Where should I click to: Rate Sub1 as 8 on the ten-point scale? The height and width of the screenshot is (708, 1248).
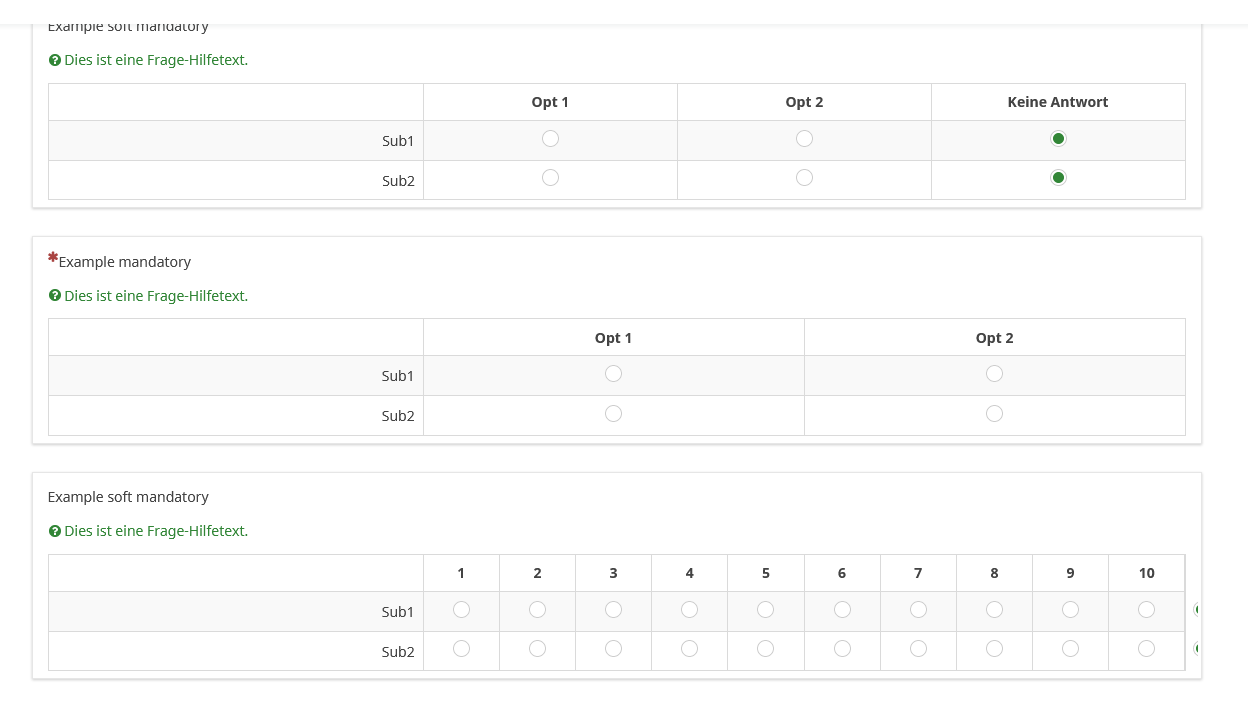(994, 610)
